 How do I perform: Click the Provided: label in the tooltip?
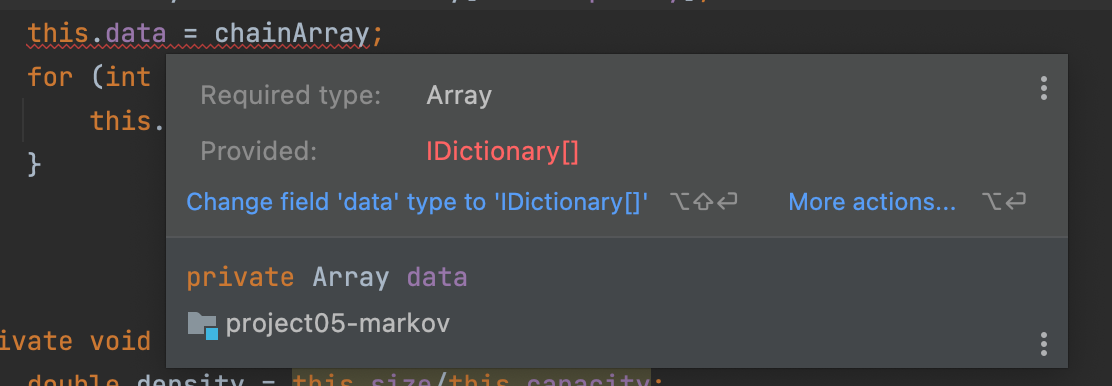point(258,152)
